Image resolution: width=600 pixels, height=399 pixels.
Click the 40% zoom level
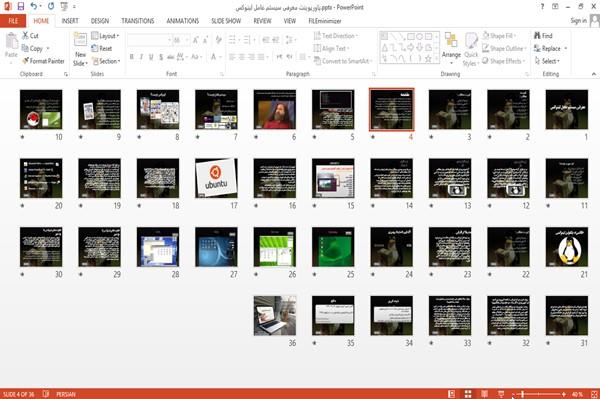click(x=577, y=394)
